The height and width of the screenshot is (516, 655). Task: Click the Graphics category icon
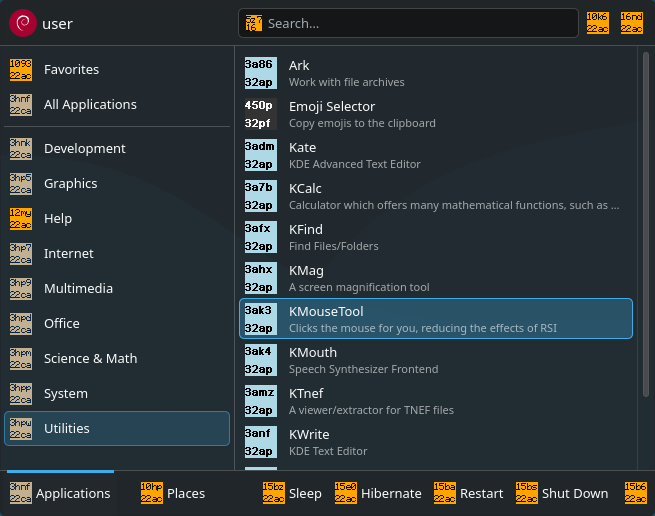[x=21, y=184]
